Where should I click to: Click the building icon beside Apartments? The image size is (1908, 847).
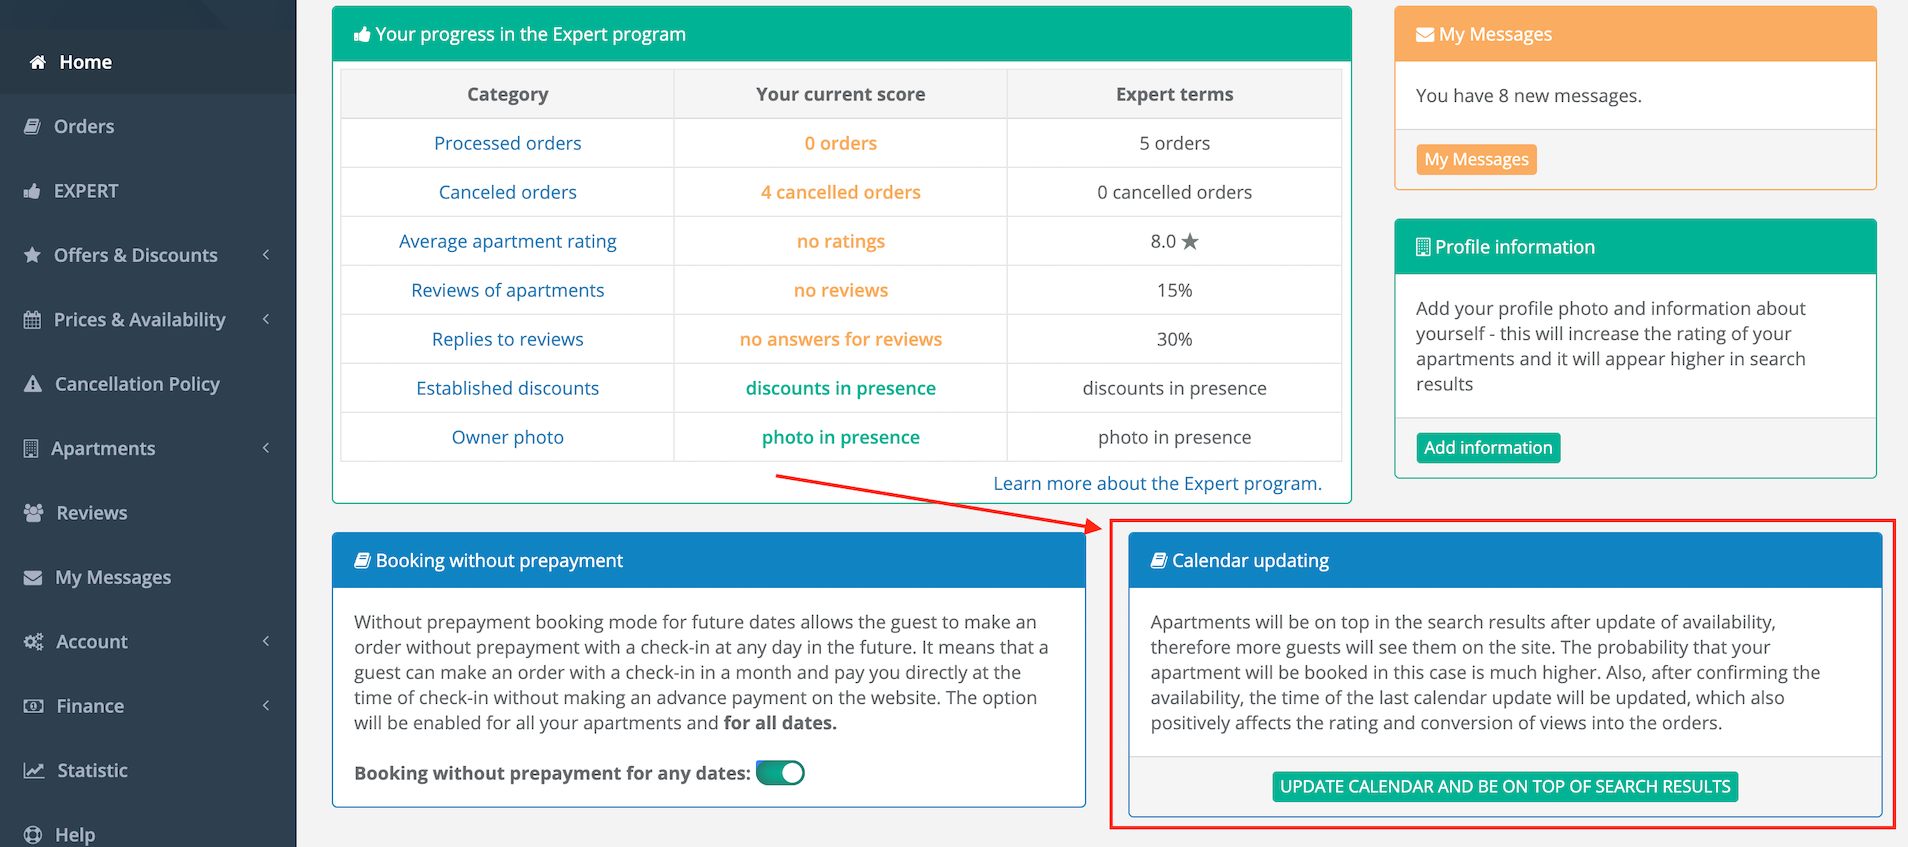click(31, 448)
